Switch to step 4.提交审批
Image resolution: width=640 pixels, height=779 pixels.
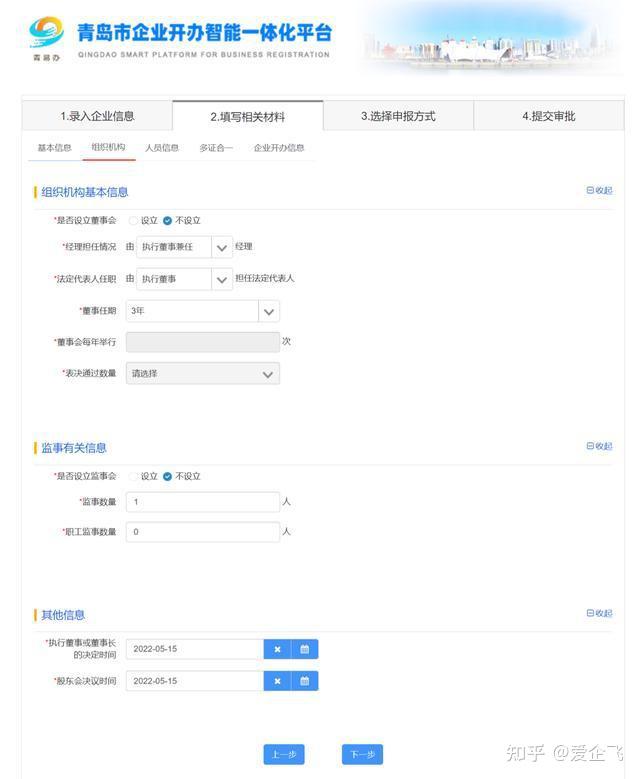(549, 116)
